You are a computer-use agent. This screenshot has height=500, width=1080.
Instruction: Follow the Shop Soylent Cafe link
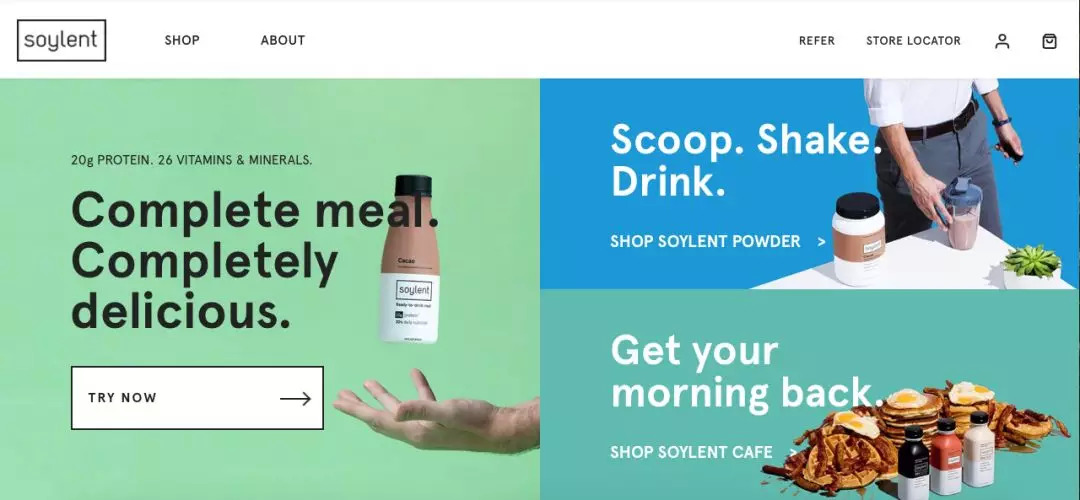tap(692, 452)
